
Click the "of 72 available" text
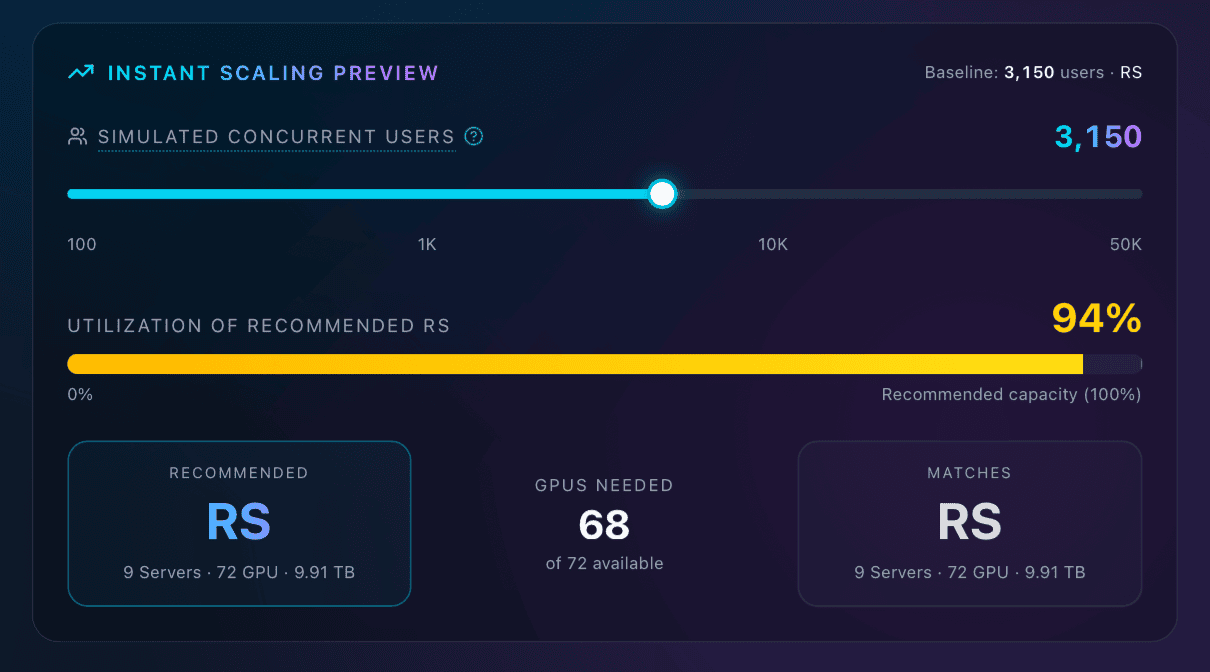[x=604, y=564]
